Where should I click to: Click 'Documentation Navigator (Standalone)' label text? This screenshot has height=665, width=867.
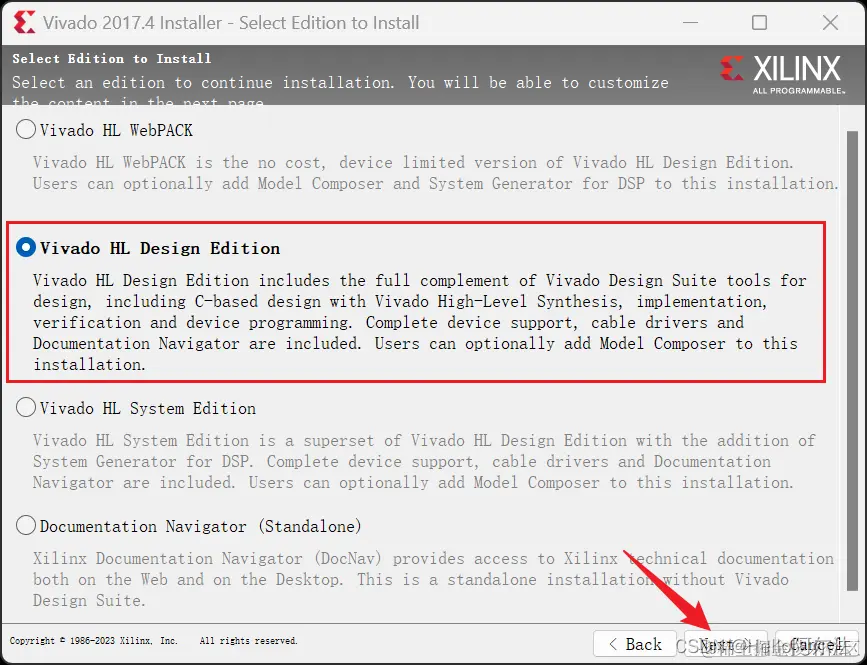[x=201, y=526]
